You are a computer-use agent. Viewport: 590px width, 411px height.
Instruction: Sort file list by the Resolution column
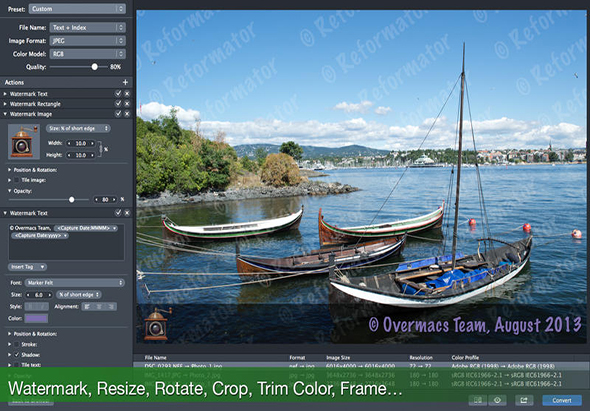point(421,358)
